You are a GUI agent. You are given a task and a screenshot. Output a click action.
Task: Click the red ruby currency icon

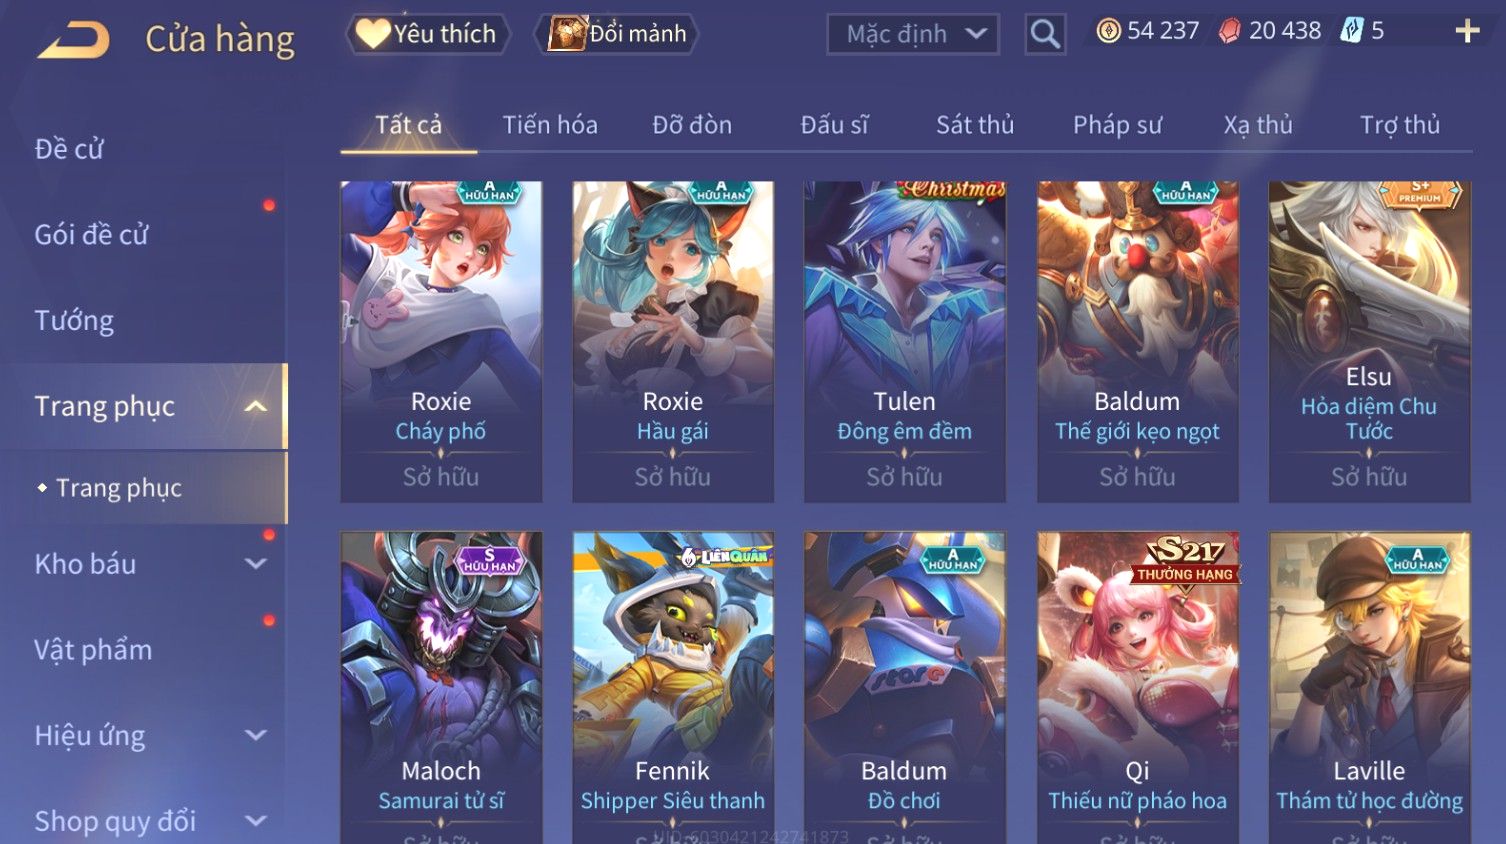1229,32
